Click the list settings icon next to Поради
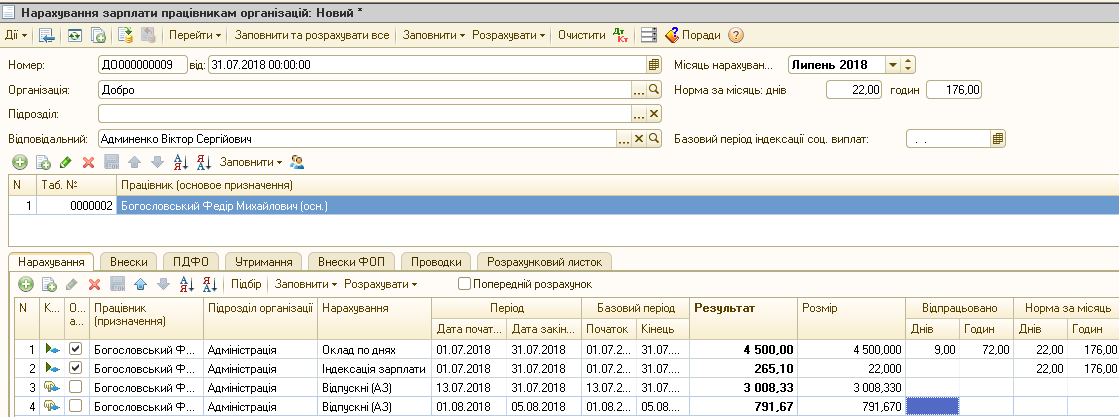 648,35
